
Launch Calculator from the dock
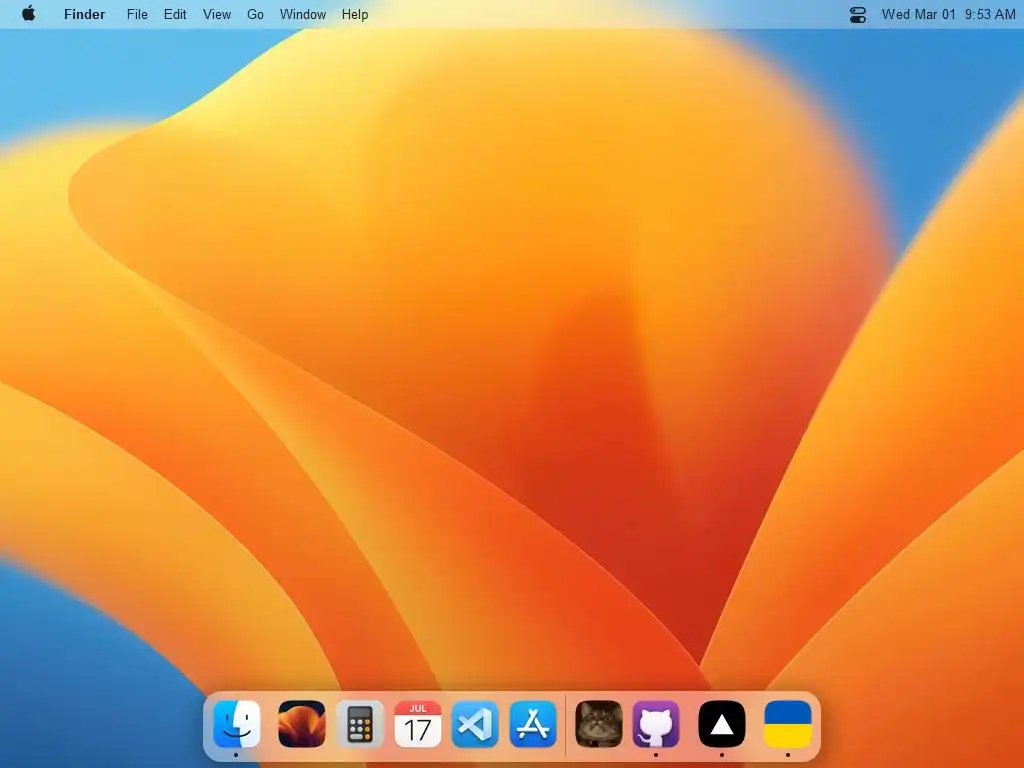(x=360, y=724)
